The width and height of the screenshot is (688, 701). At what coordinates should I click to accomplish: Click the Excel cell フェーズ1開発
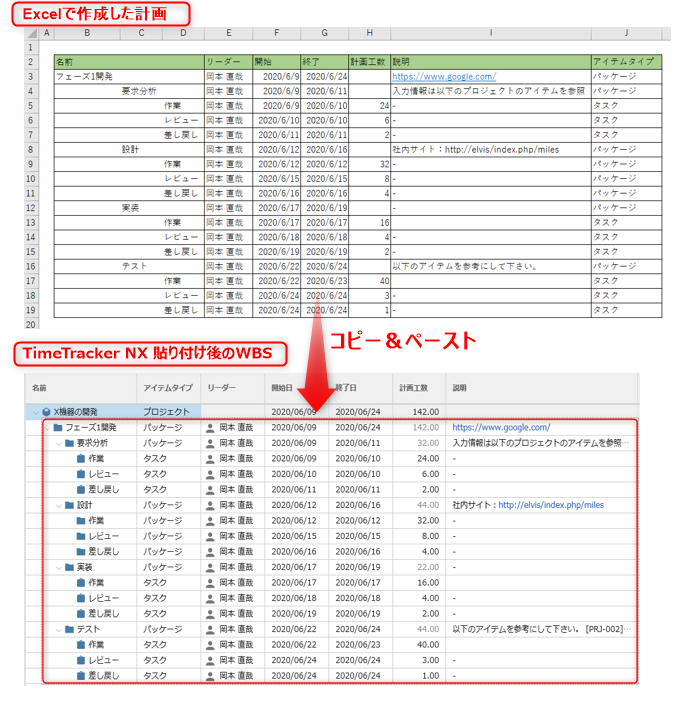tap(129, 76)
